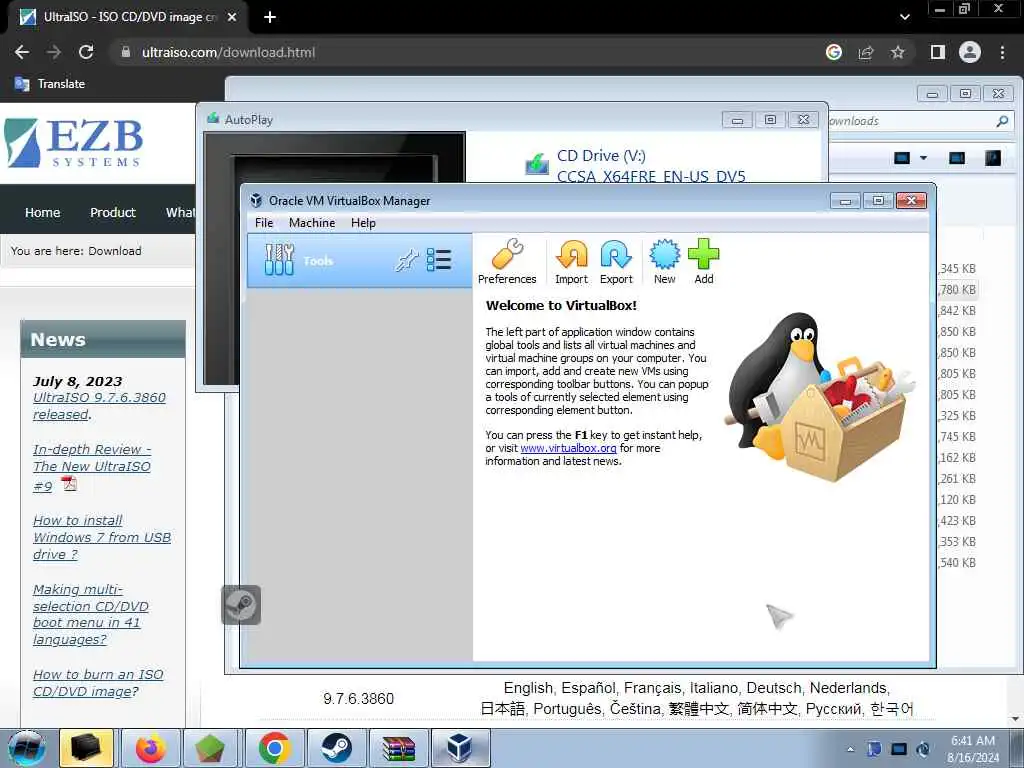Image resolution: width=1024 pixels, height=768 pixels.
Task: Click the Export appliance icon
Action: (x=616, y=262)
